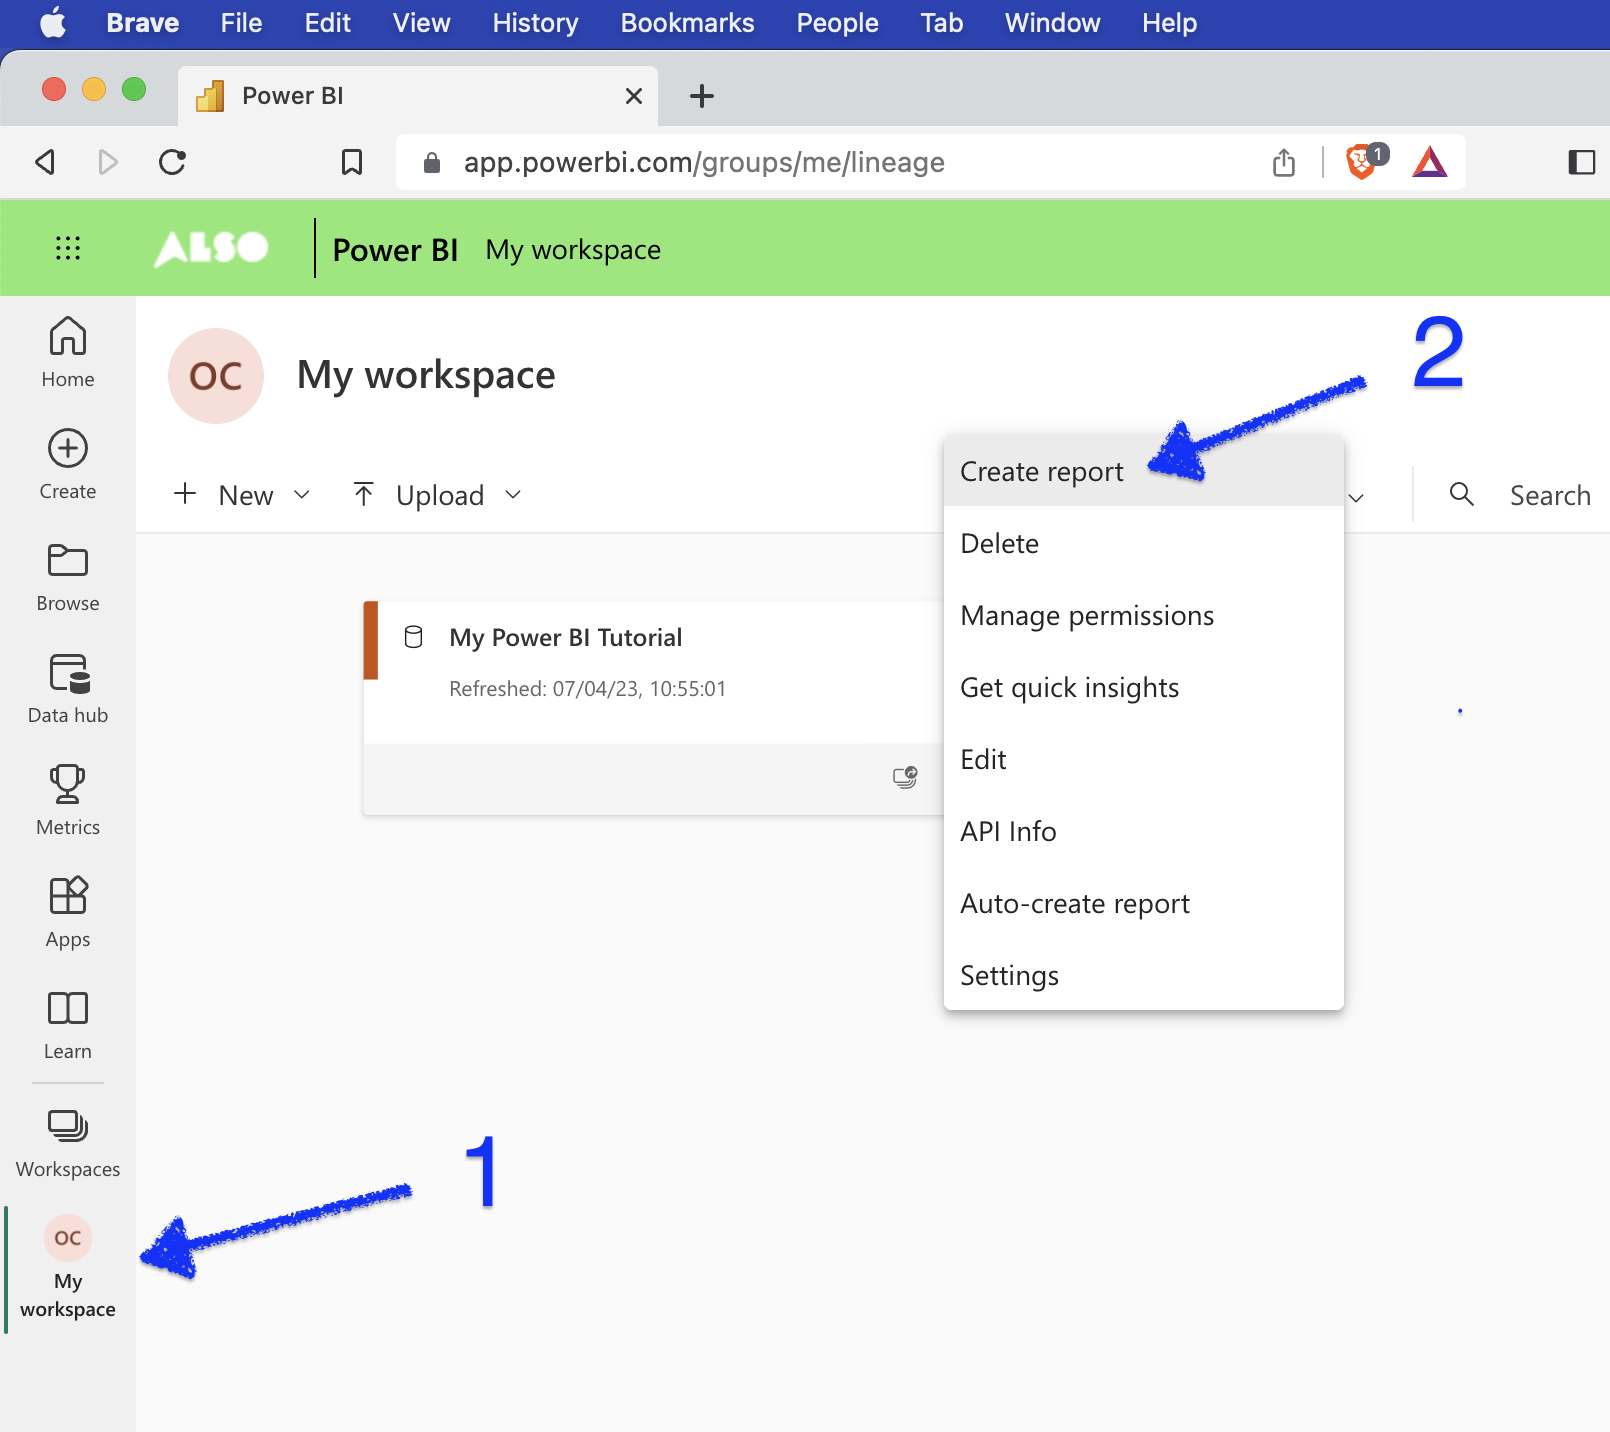Click the My Power BI Tutorial dataset
This screenshot has height=1432, width=1610.
[565, 638]
